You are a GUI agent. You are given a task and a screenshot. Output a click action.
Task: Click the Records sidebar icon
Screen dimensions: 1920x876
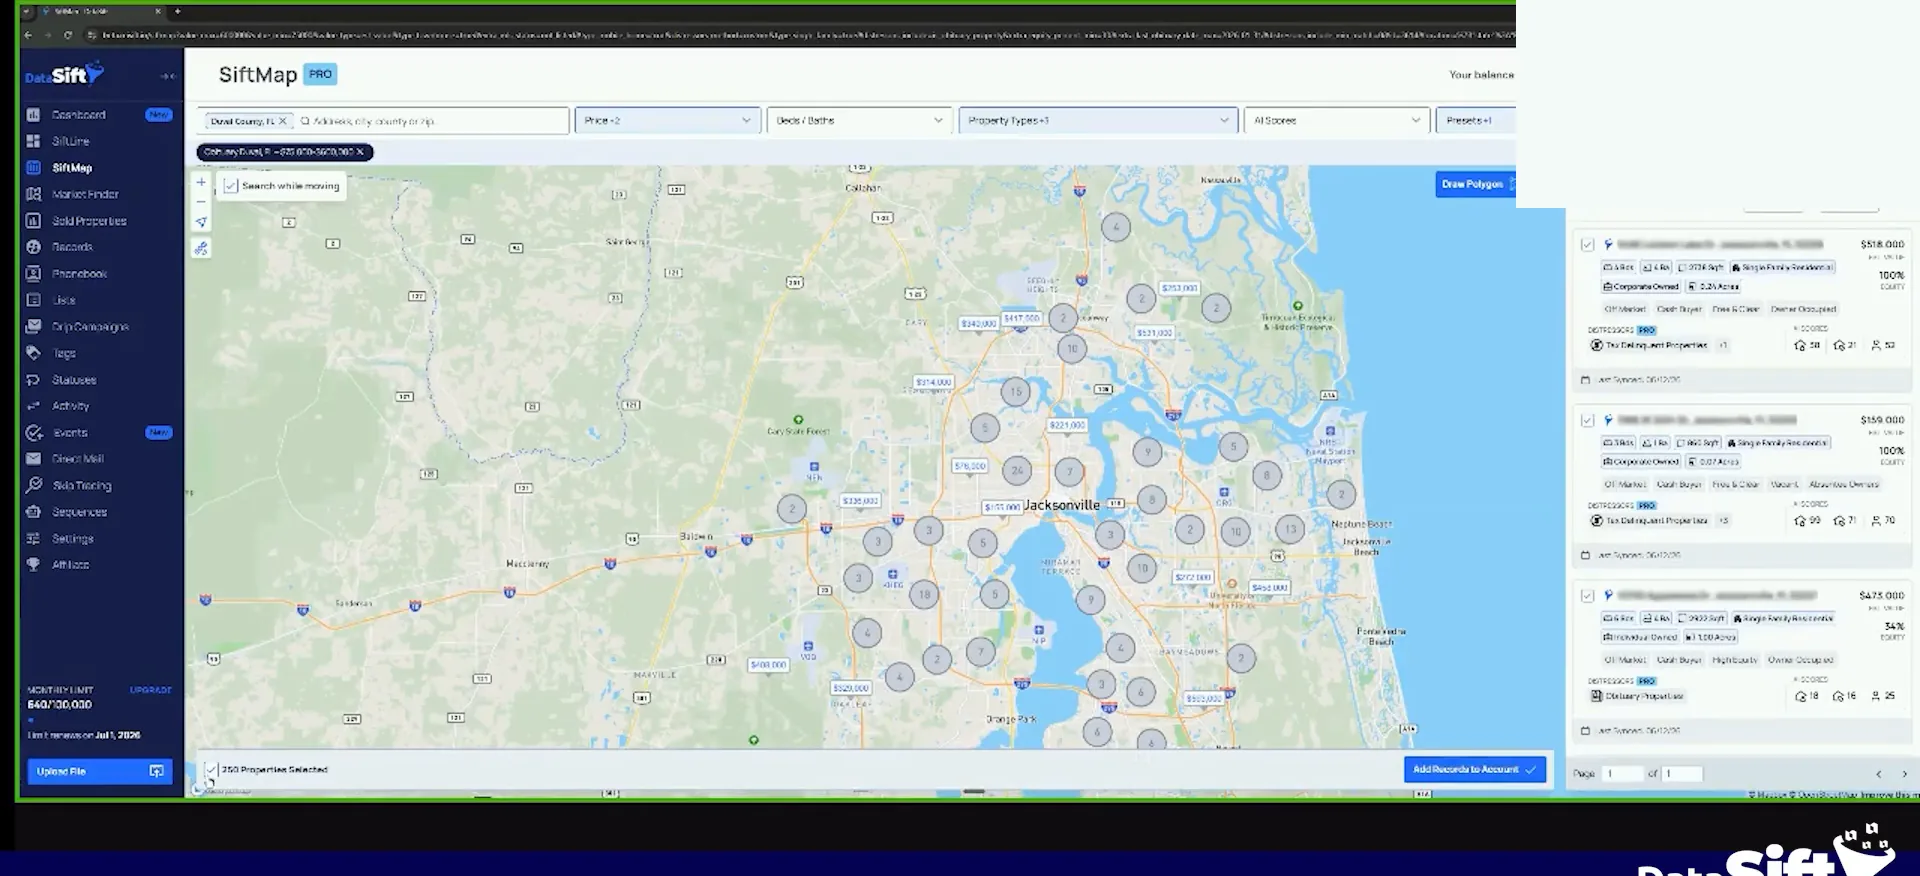click(x=33, y=247)
